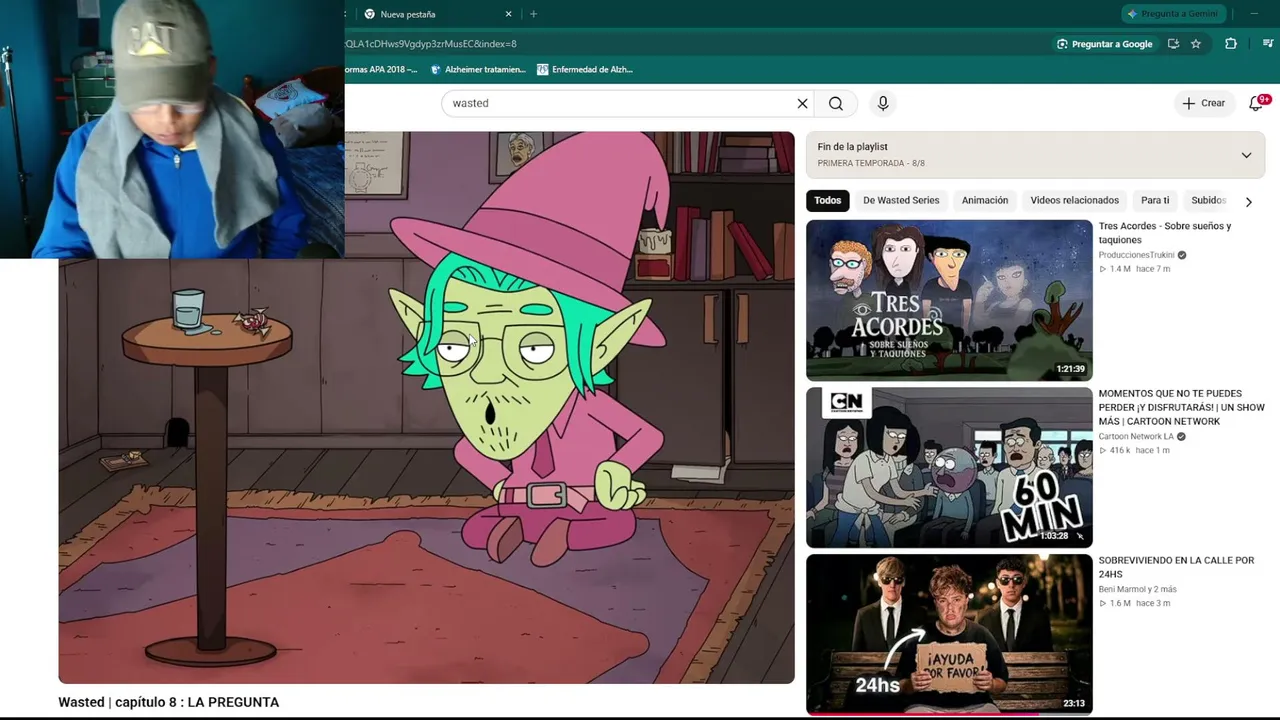Expand the Fin de la playlist panel
1280x720 pixels.
click(x=1246, y=155)
